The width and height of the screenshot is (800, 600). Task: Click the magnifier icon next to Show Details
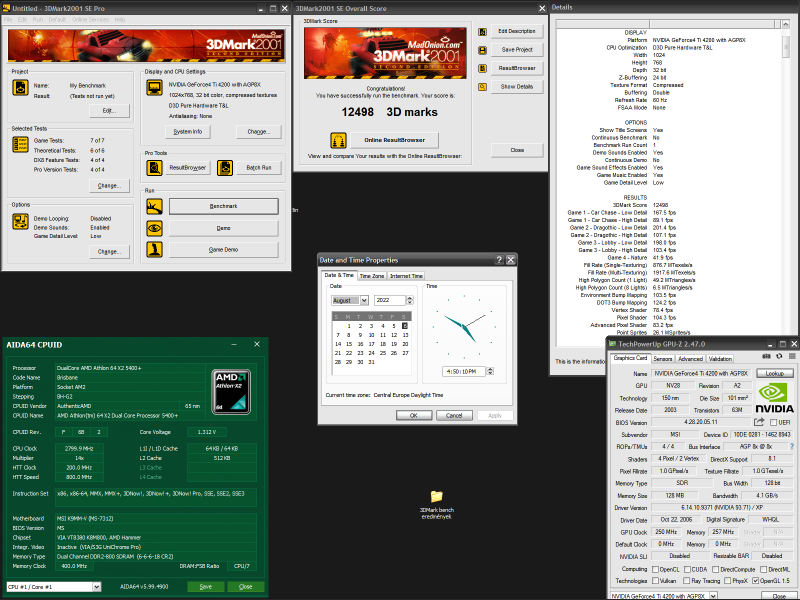(x=482, y=87)
